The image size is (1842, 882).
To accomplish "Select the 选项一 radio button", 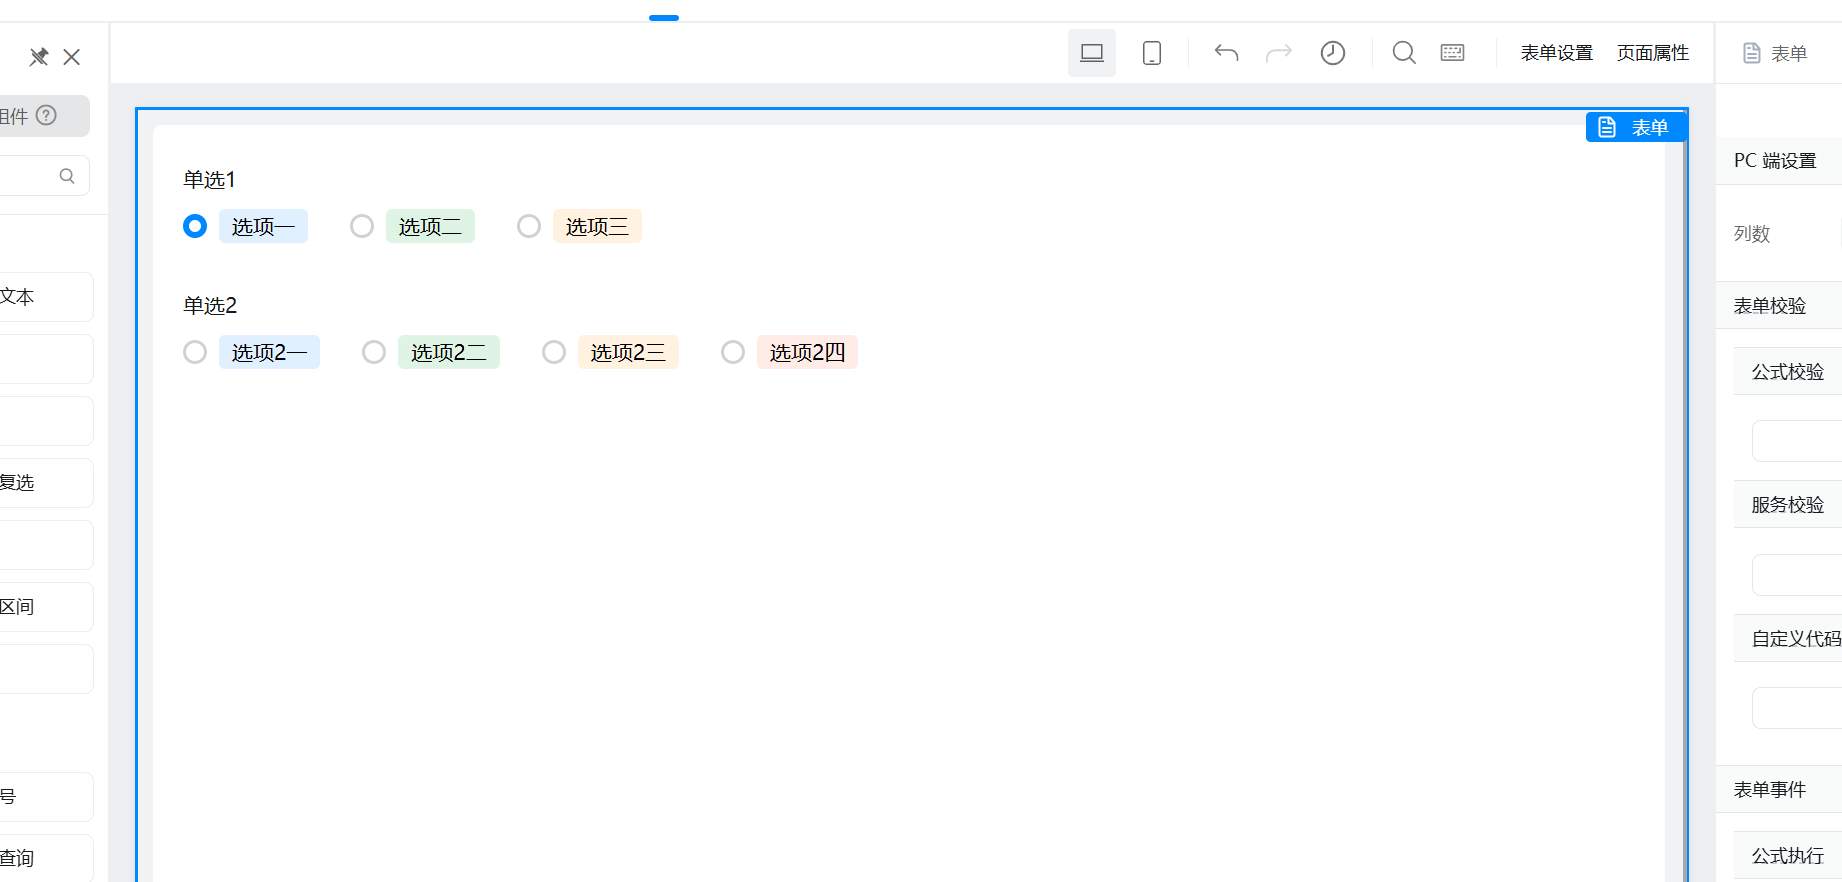I will point(195,226).
